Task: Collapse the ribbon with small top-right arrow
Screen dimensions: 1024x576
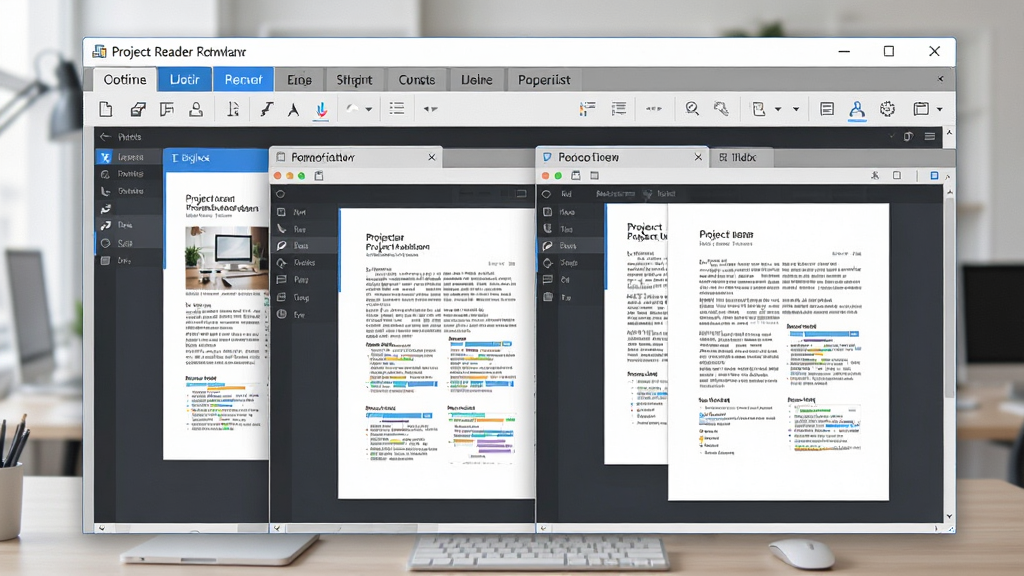Action: pos(940,79)
